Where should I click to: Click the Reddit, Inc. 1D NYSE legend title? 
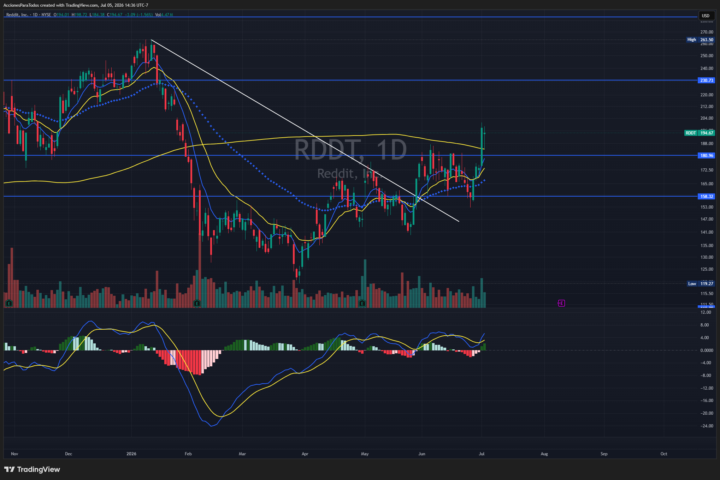coord(28,15)
